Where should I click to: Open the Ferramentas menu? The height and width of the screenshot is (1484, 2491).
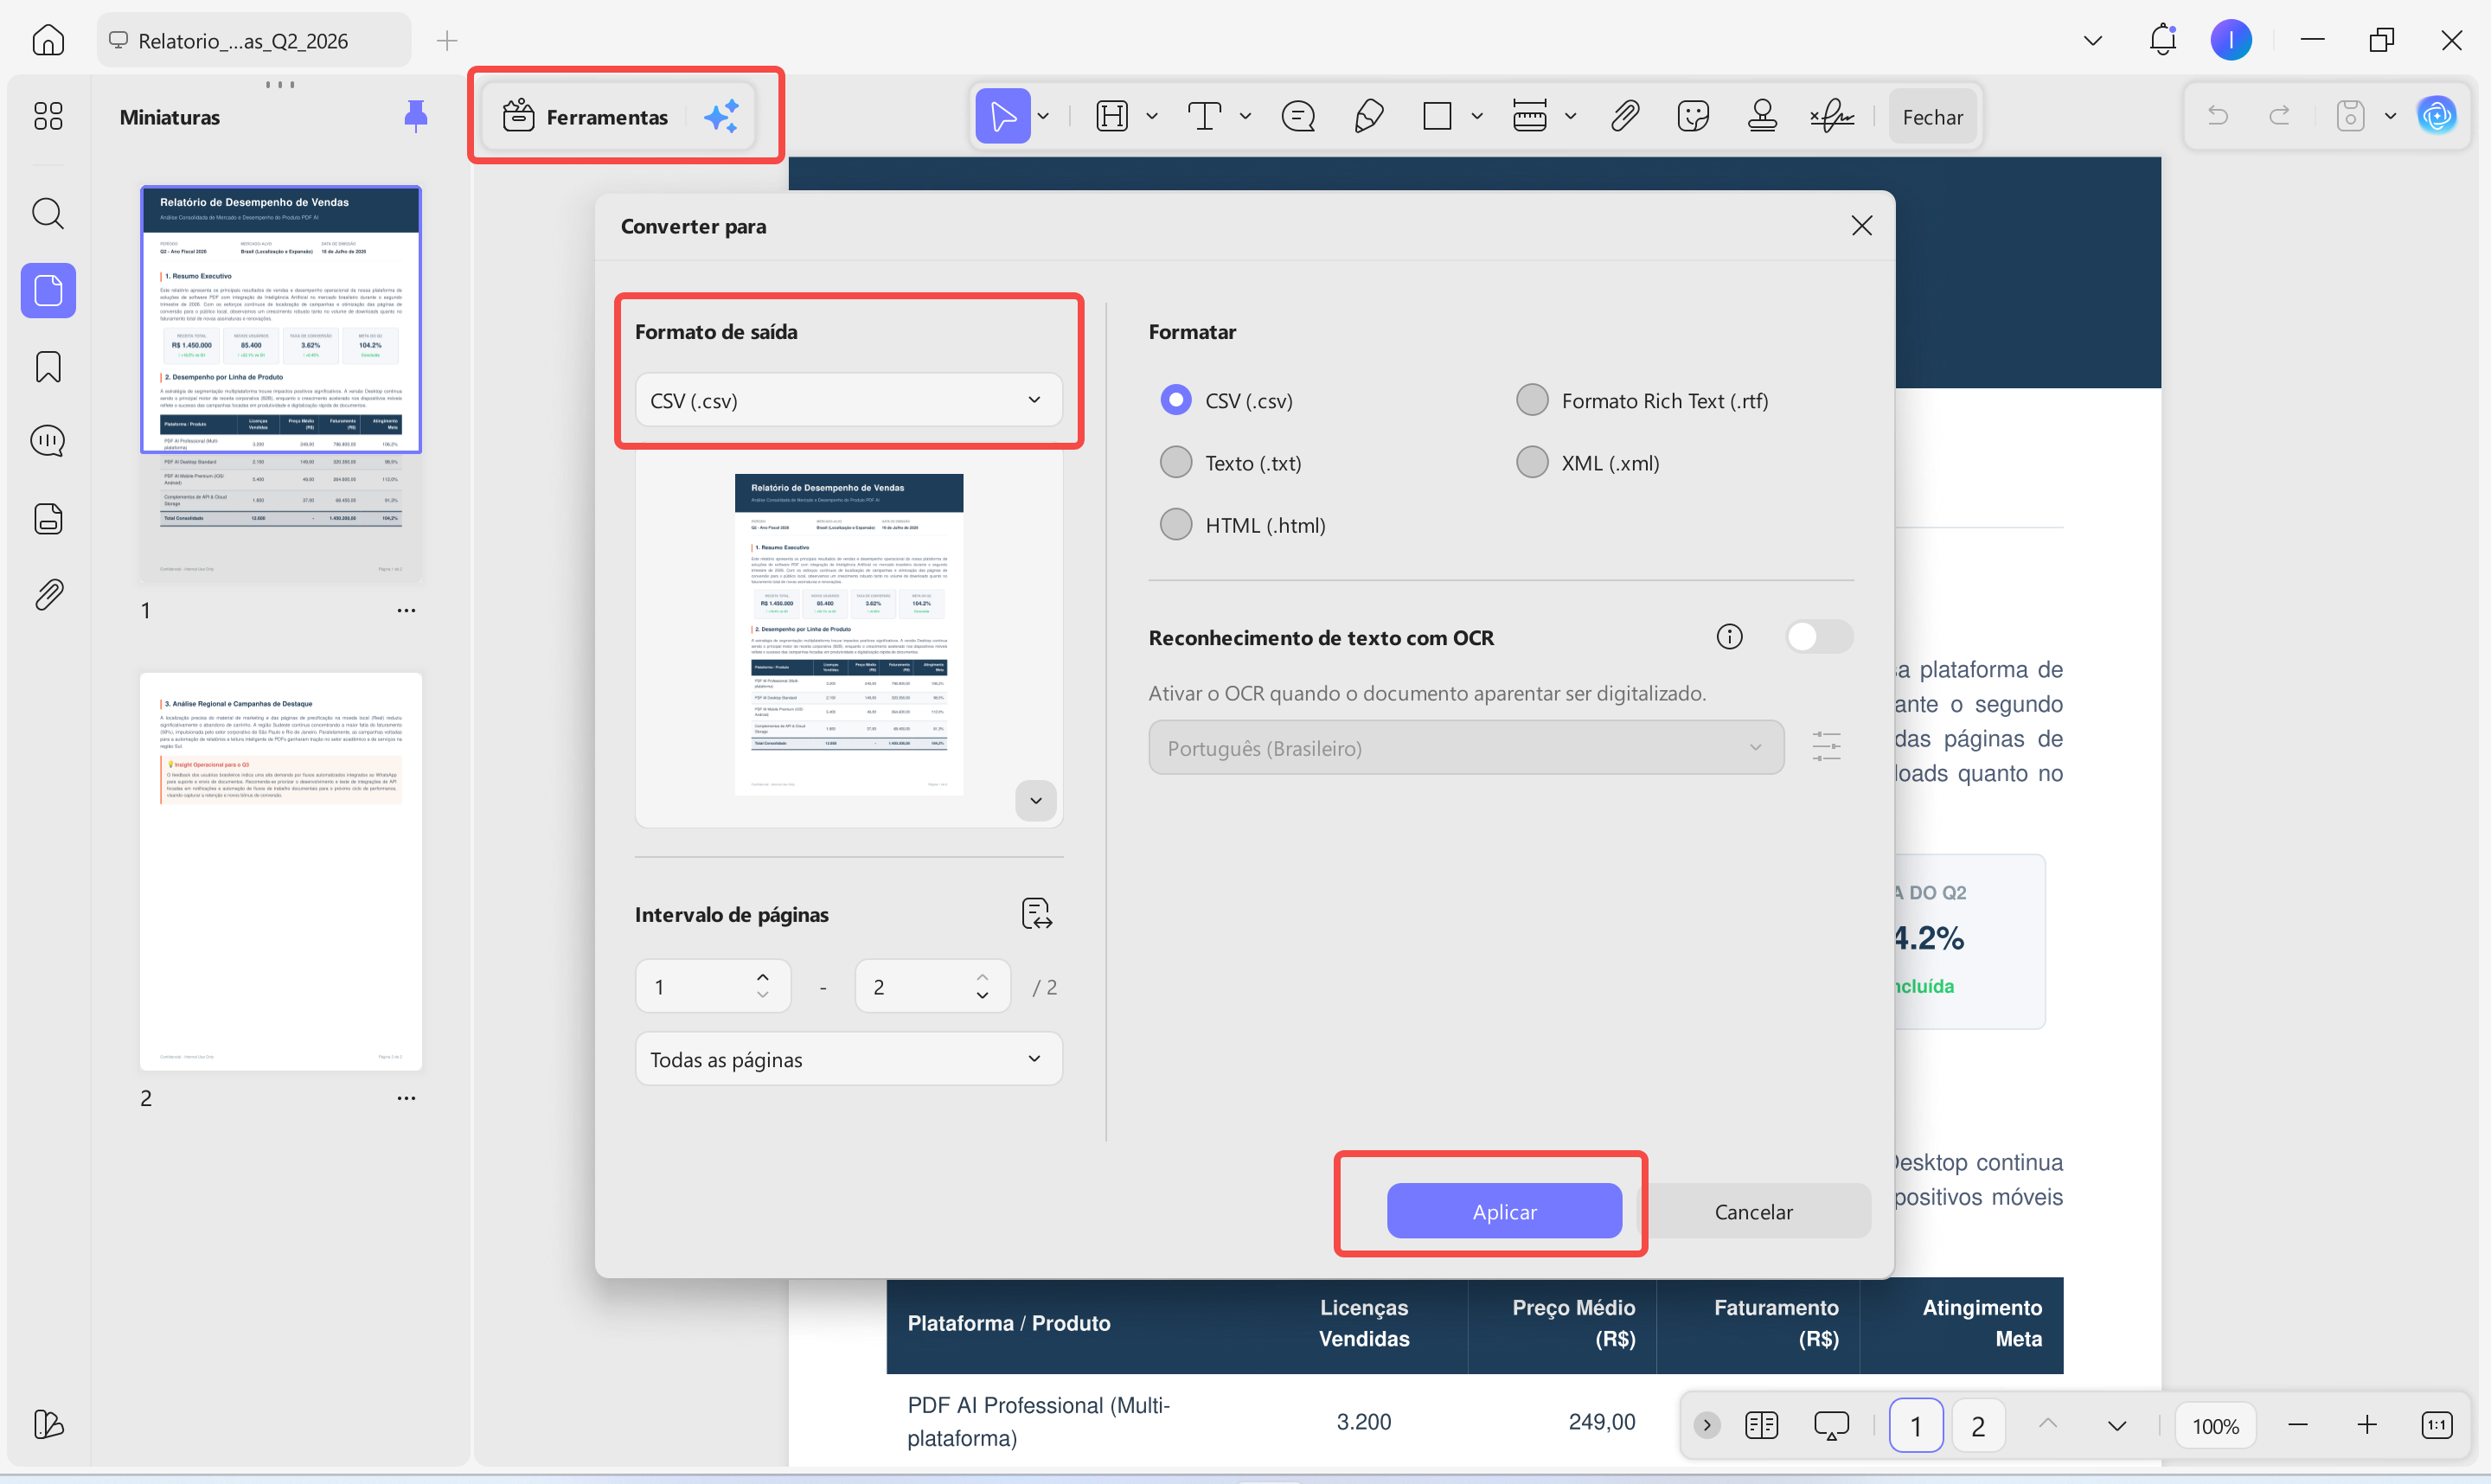click(586, 116)
